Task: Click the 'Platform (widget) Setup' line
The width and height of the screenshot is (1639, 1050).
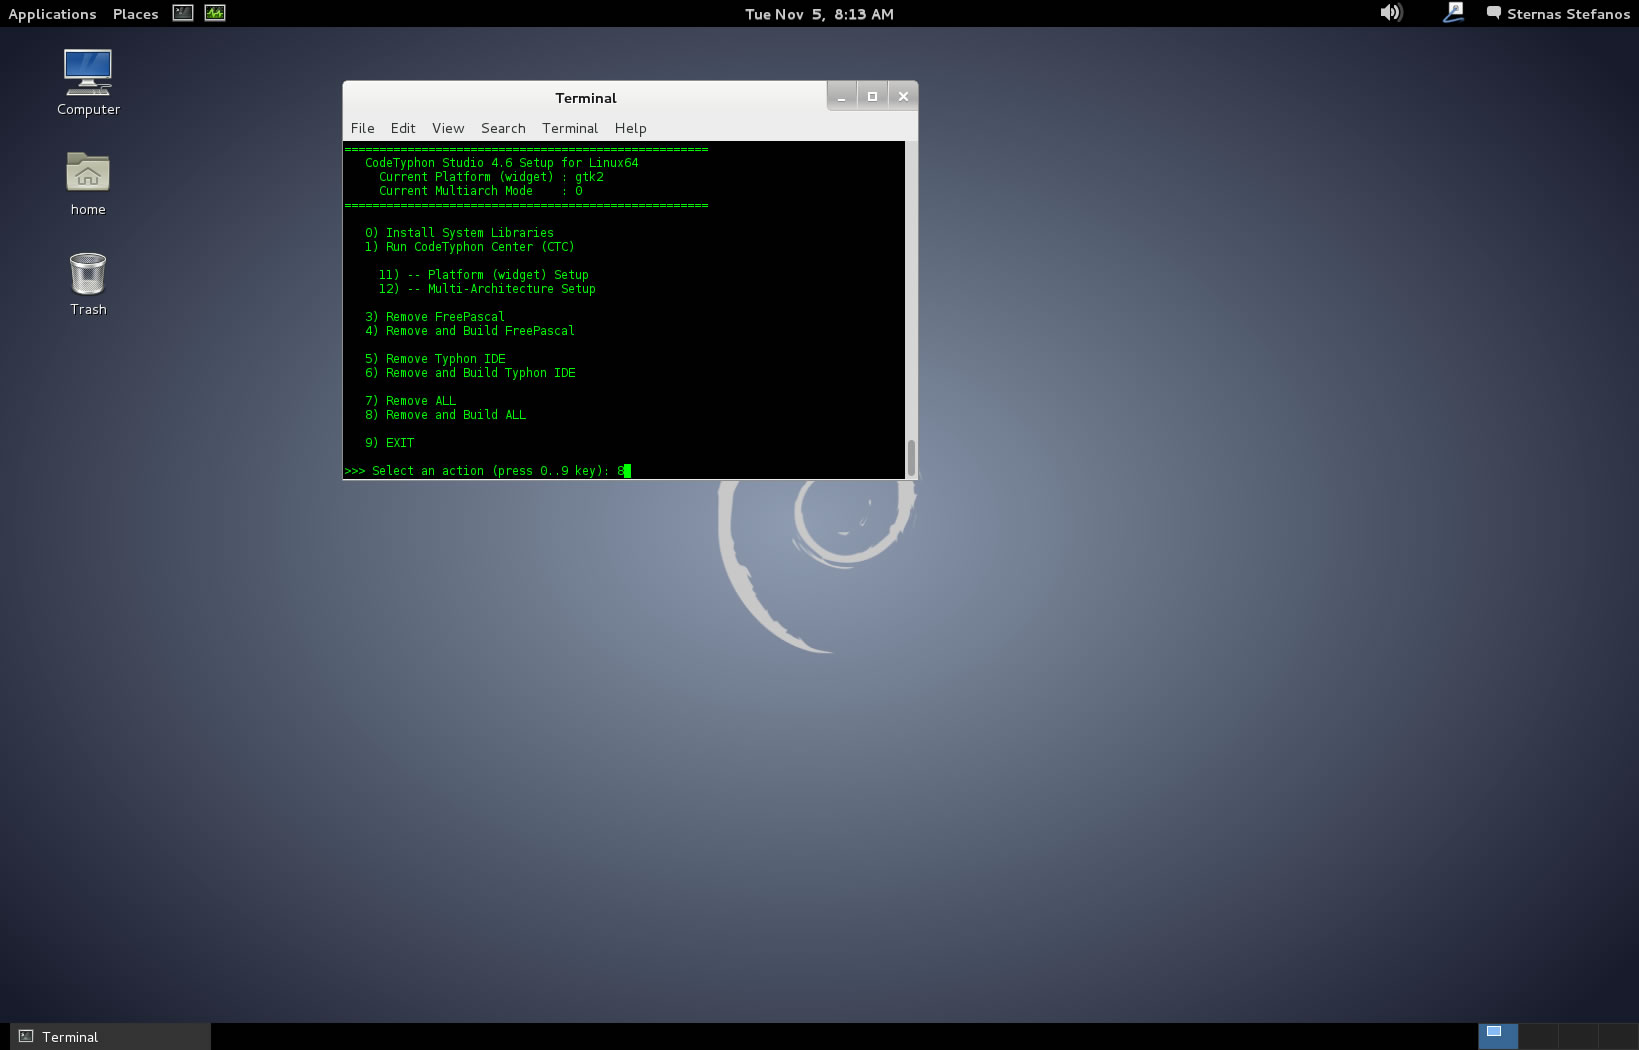Action: (483, 275)
